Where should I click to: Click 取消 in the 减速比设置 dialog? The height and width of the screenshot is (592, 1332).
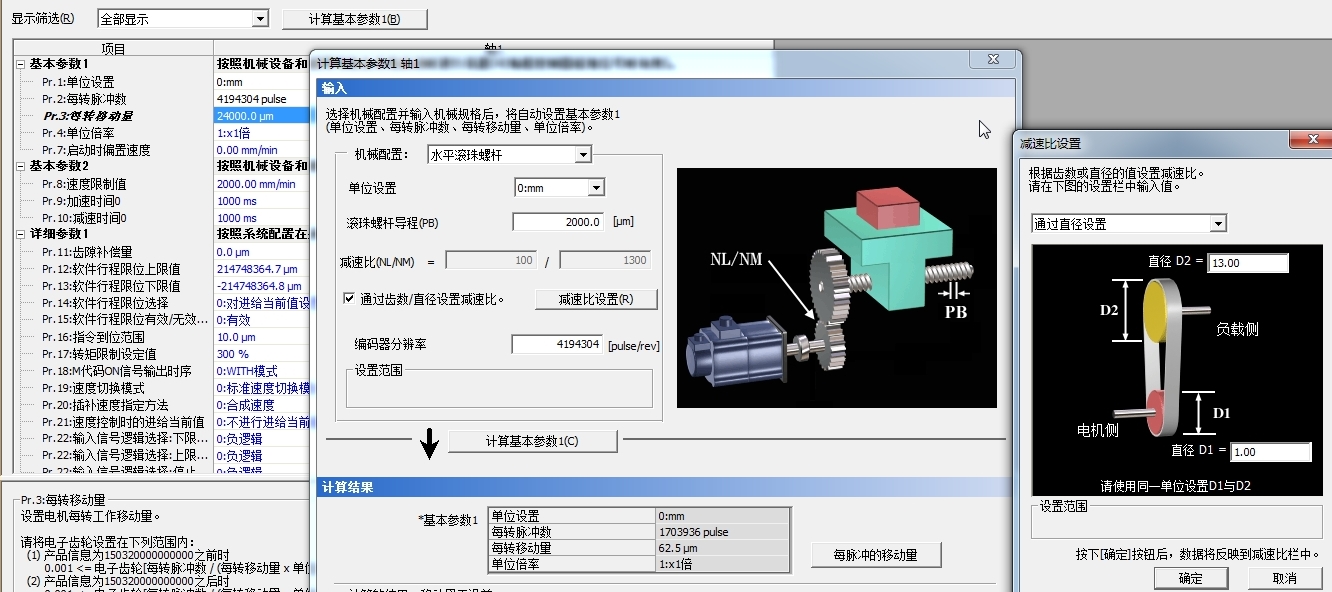click(x=1285, y=578)
